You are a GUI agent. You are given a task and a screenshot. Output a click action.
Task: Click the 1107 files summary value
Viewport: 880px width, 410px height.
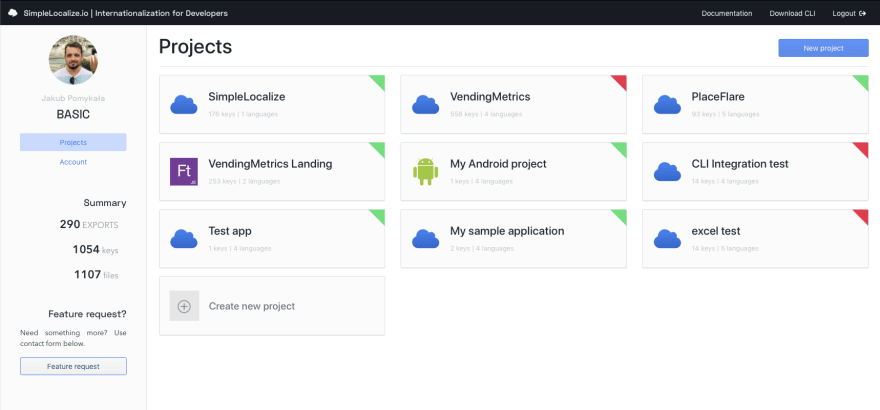click(97, 275)
